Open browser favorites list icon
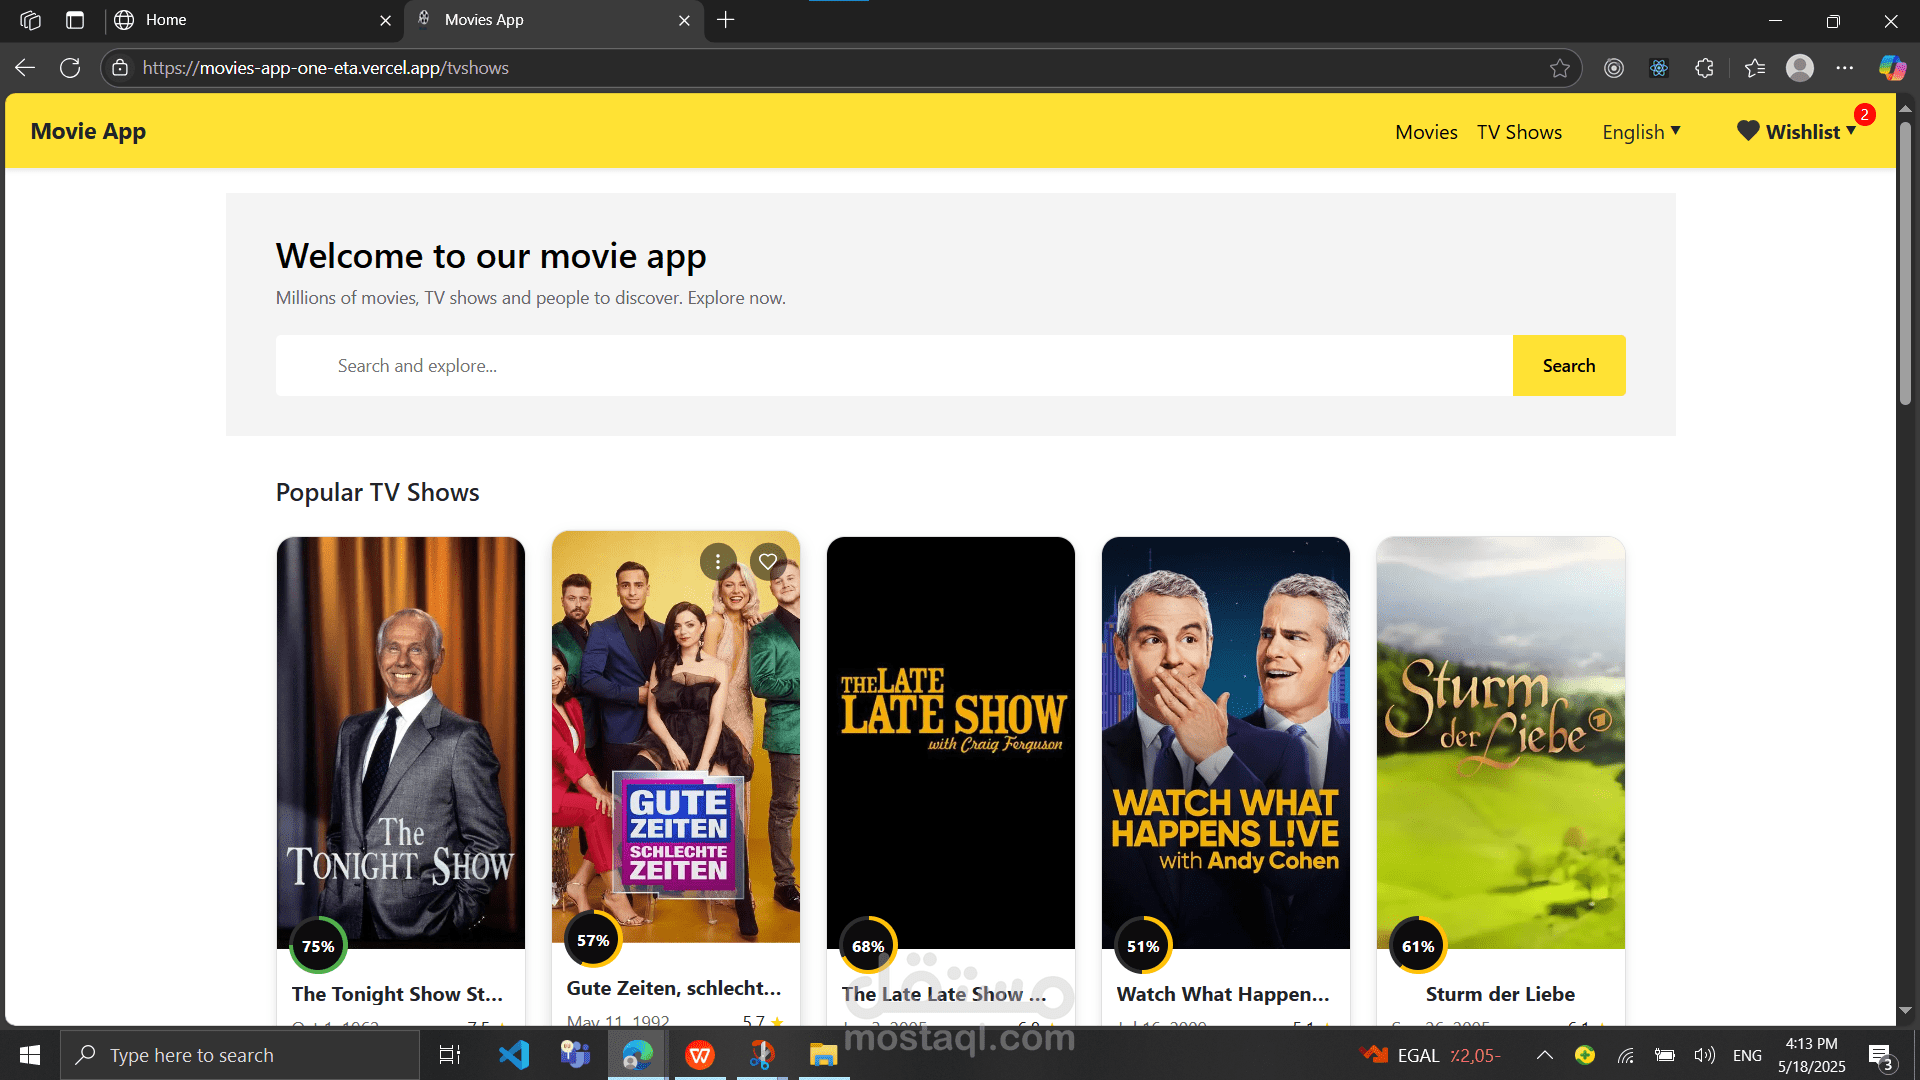This screenshot has width=1920, height=1080. pos(1755,68)
